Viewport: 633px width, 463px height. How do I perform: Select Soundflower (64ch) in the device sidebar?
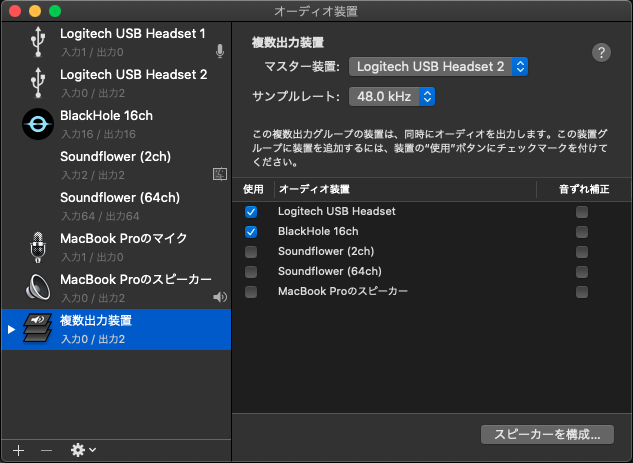116,206
